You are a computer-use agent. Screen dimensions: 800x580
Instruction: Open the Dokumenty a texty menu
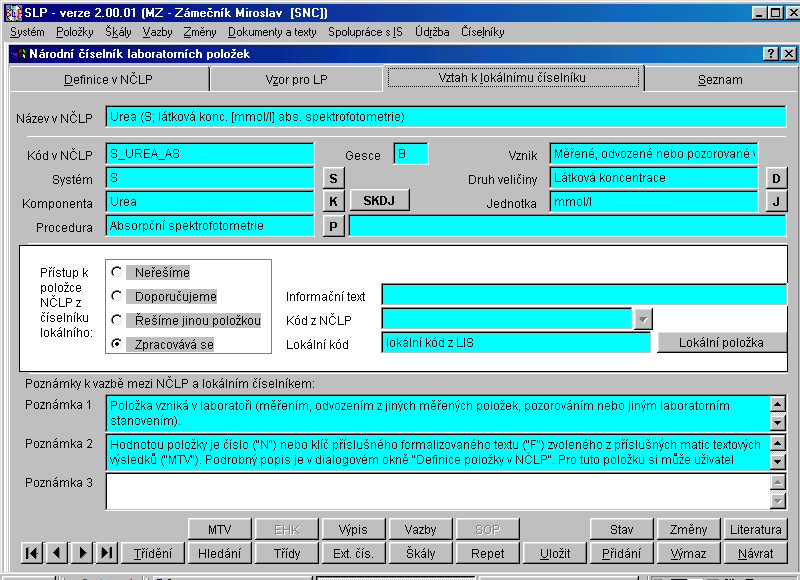pyautogui.click(x=272, y=32)
